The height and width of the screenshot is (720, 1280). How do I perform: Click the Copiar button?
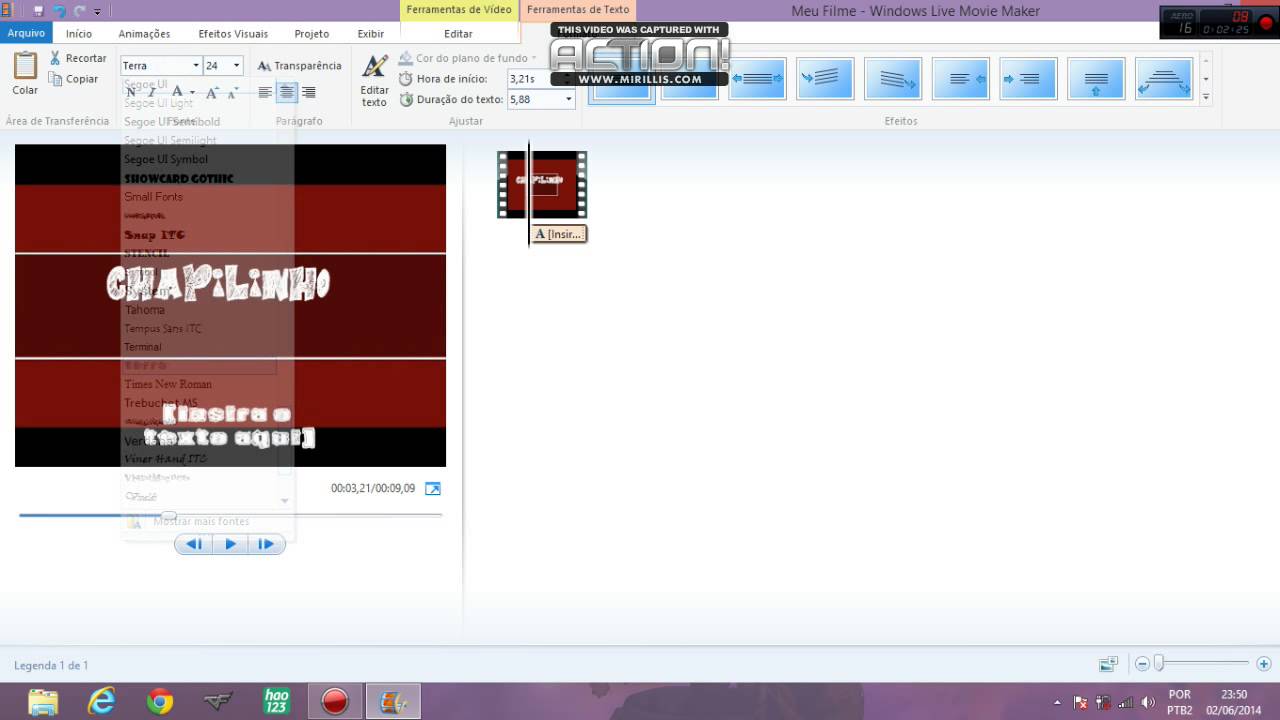point(74,79)
